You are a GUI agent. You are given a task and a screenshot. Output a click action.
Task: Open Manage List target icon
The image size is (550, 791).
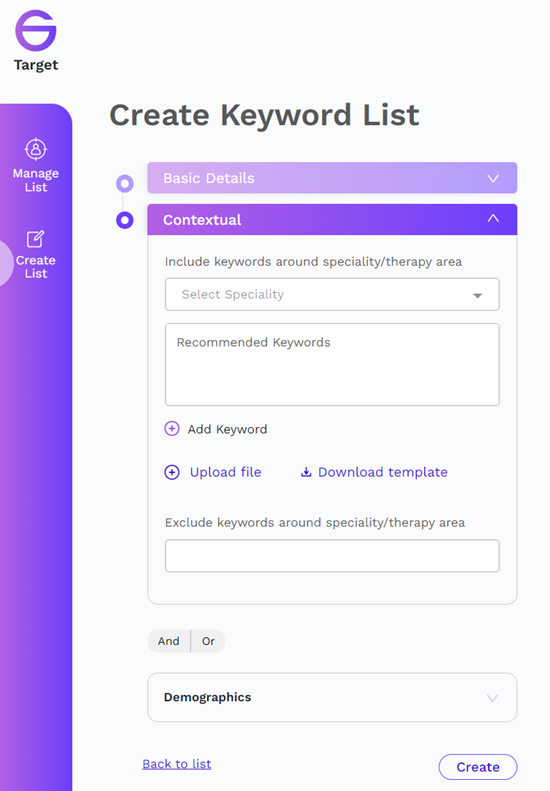click(36, 149)
